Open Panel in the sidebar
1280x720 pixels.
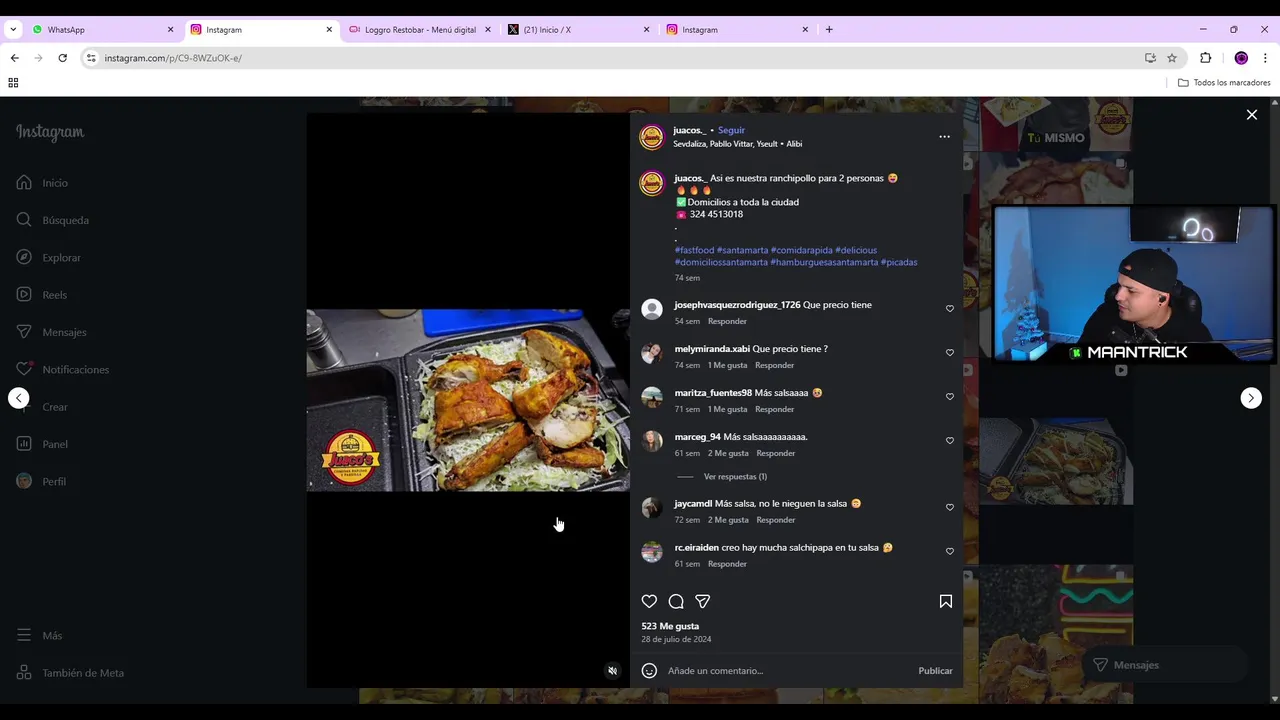click(42, 444)
